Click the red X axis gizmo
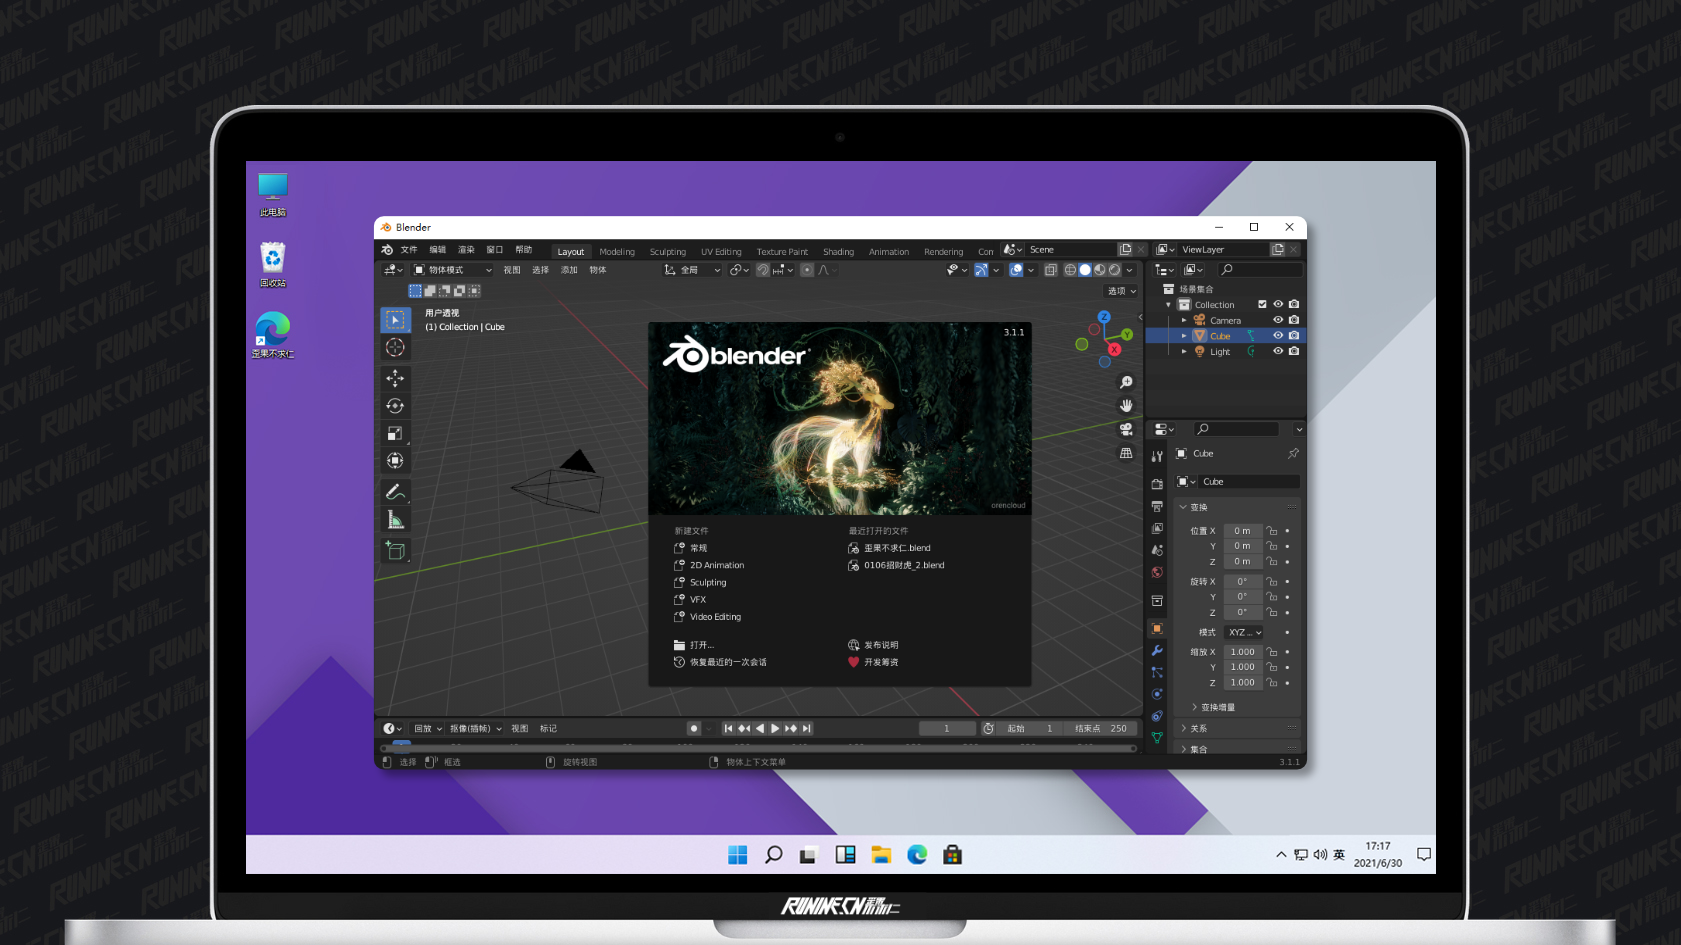Image resolution: width=1681 pixels, height=945 pixels. (x=1114, y=349)
